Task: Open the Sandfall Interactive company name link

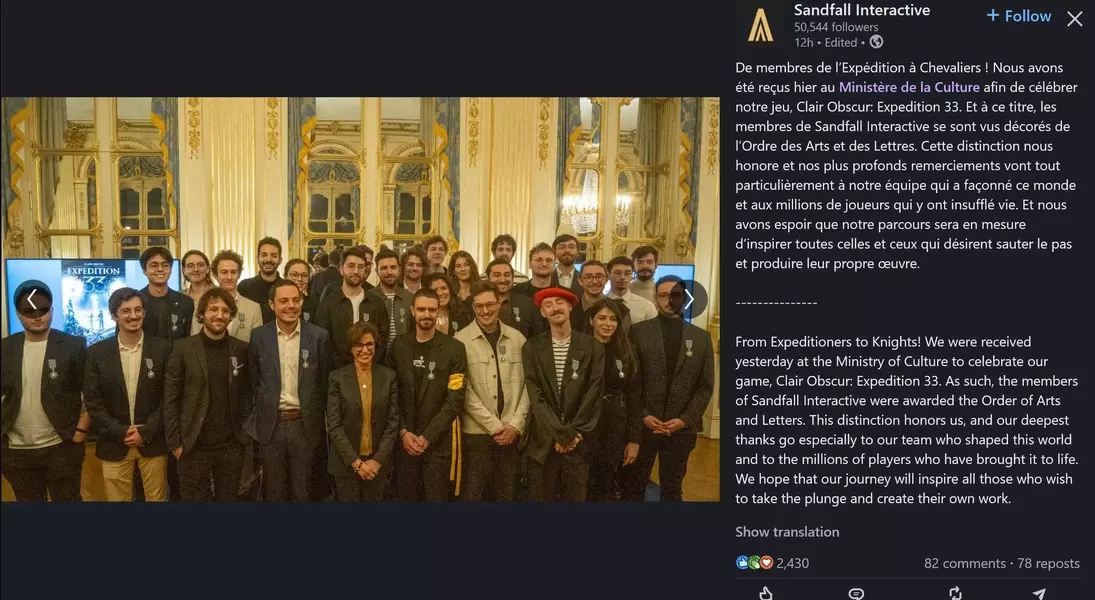Action: click(x=862, y=10)
